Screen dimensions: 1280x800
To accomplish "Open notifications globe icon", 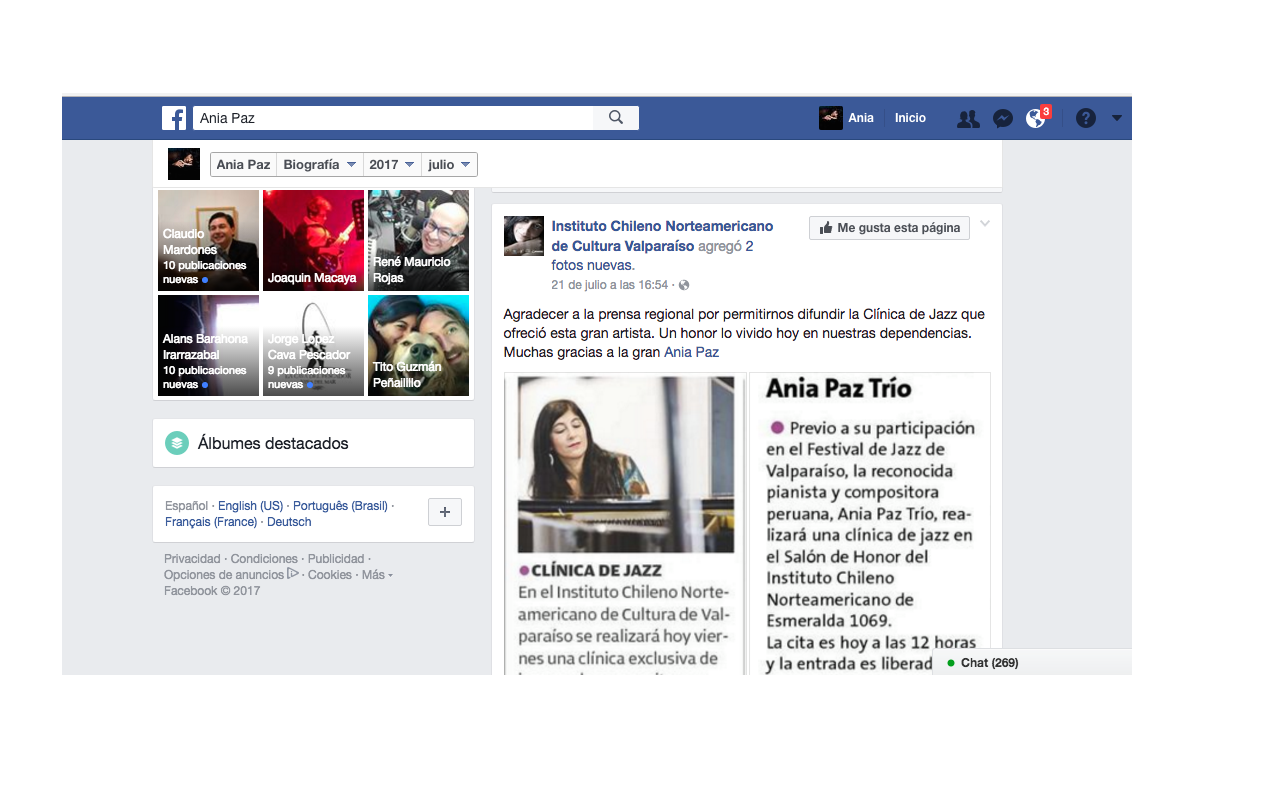I will tap(1036, 118).
